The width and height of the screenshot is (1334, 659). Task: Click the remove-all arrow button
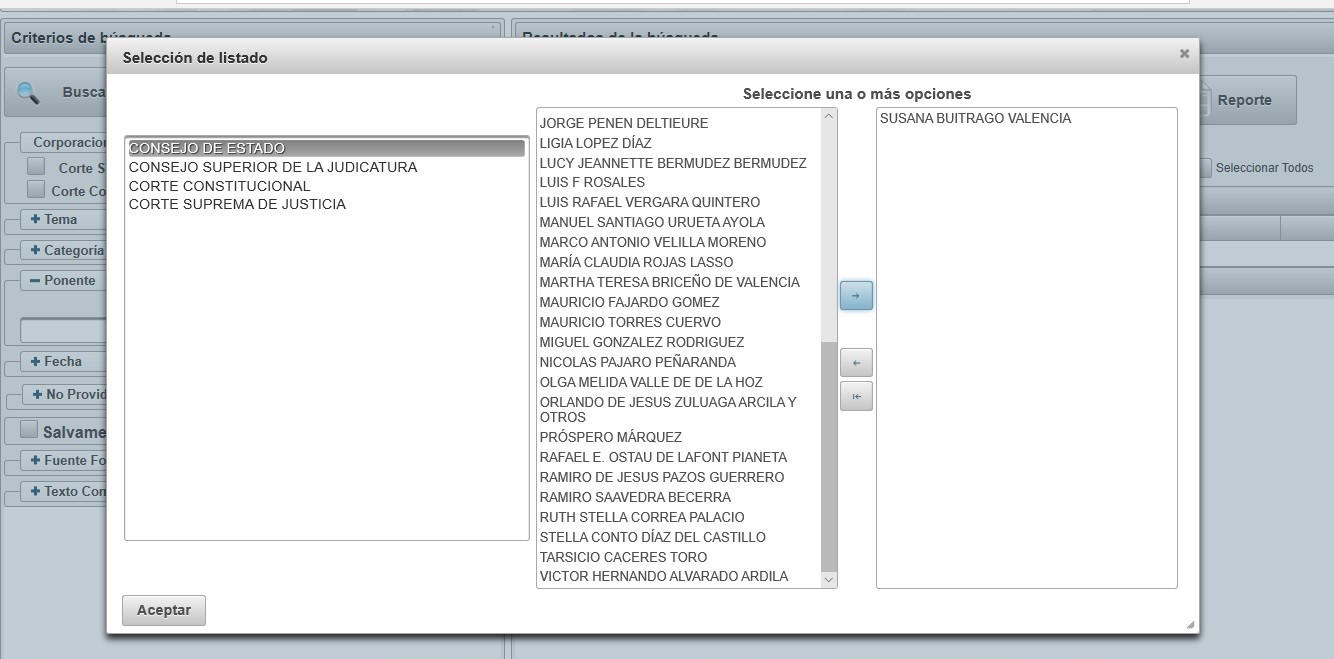856,396
